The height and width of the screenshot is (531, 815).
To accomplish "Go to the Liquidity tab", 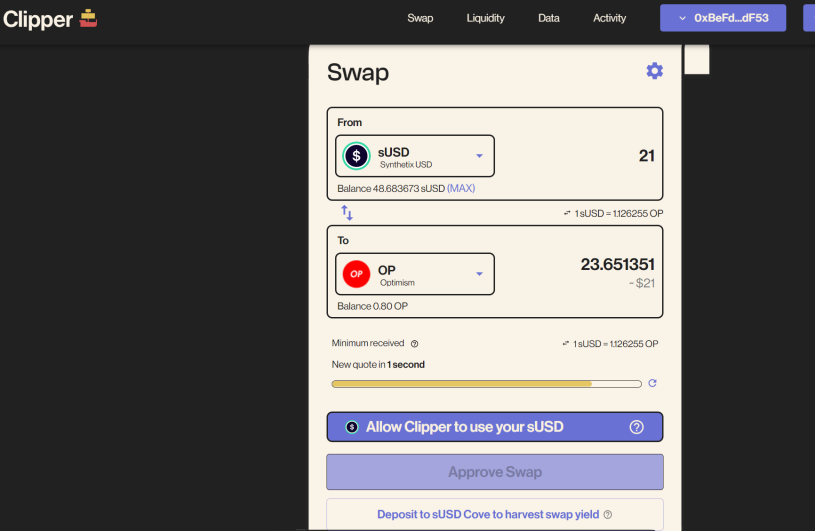I will 485,18.
